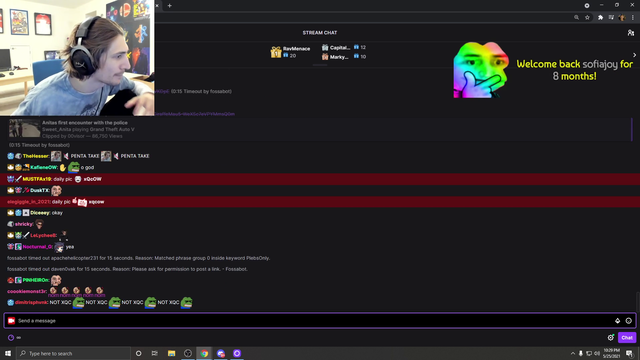
Task: Click the taskbar clock showing 10:29 PM
Action: coord(611,353)
